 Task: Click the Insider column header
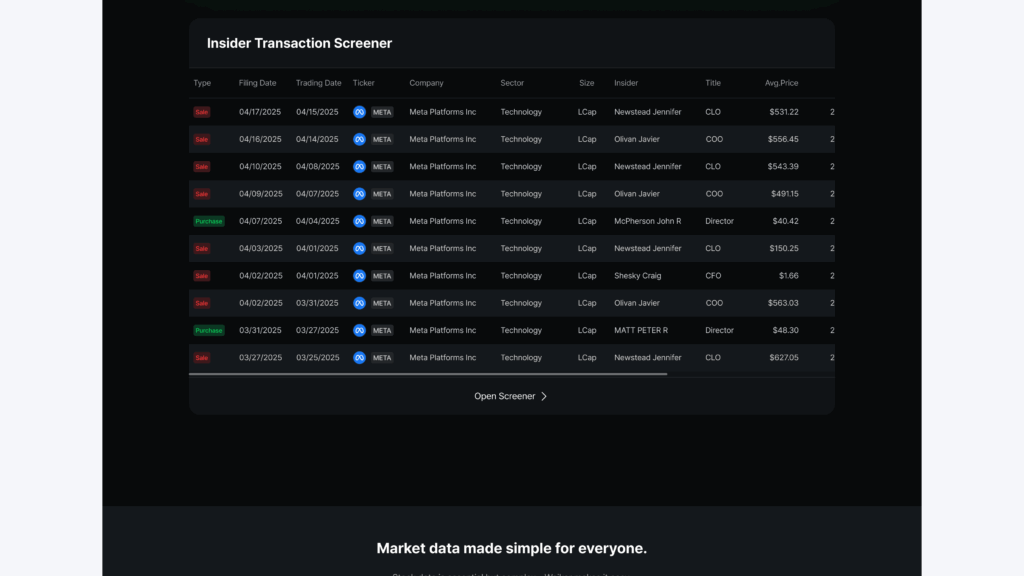coord(626,83)
